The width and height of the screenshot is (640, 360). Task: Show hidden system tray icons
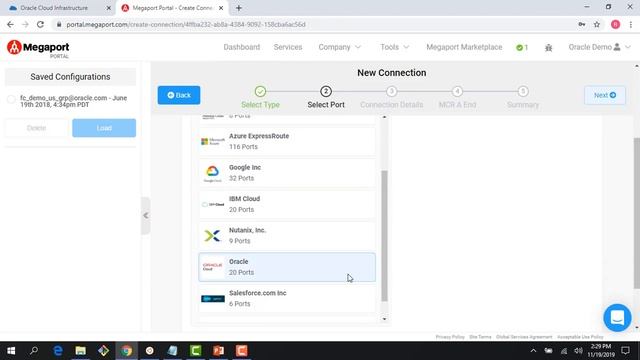coord(533,351)
